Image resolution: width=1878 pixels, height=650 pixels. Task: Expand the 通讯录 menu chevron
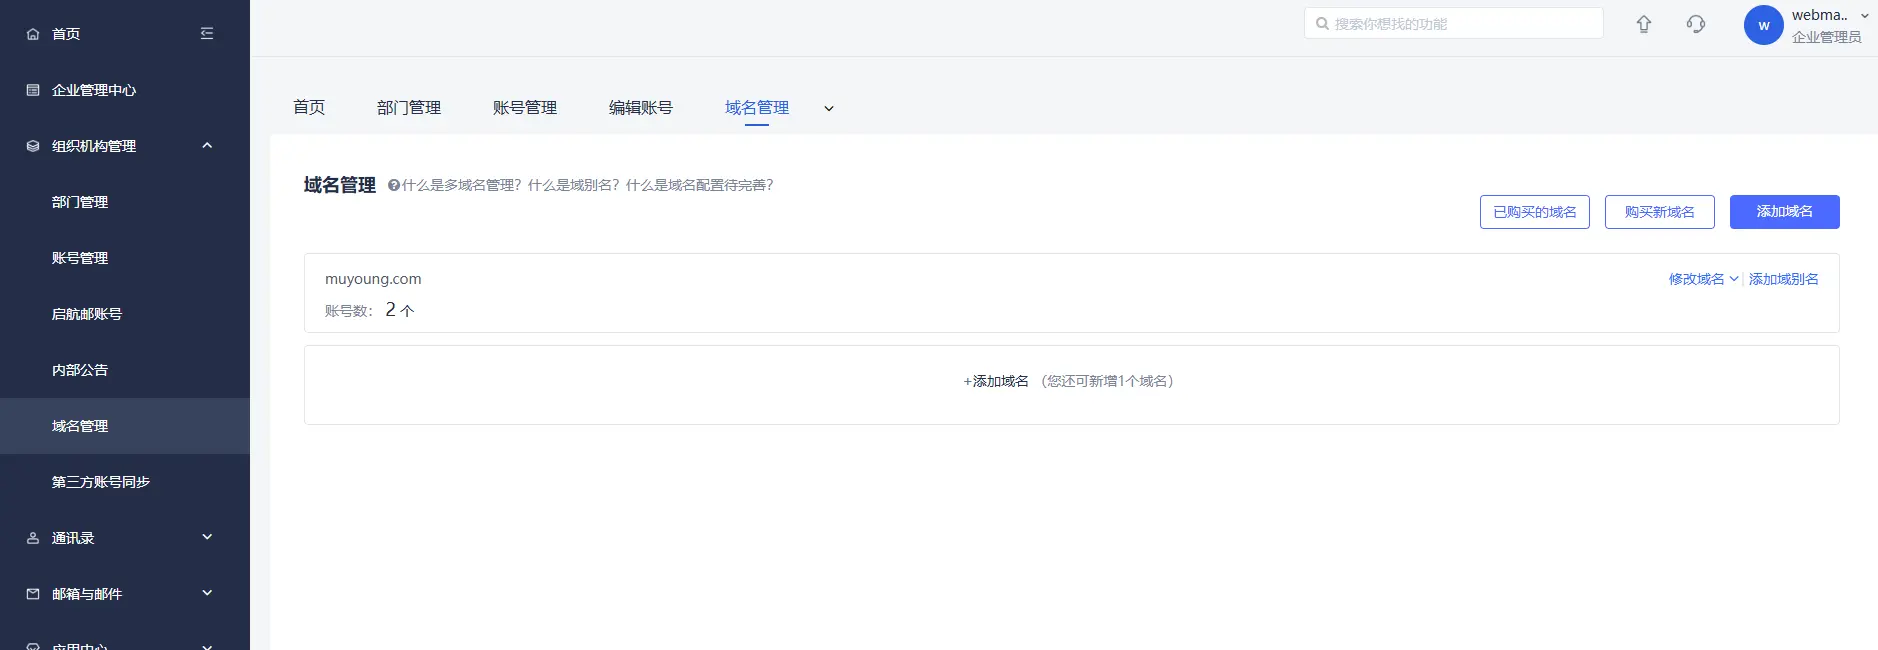coord(207,538)
